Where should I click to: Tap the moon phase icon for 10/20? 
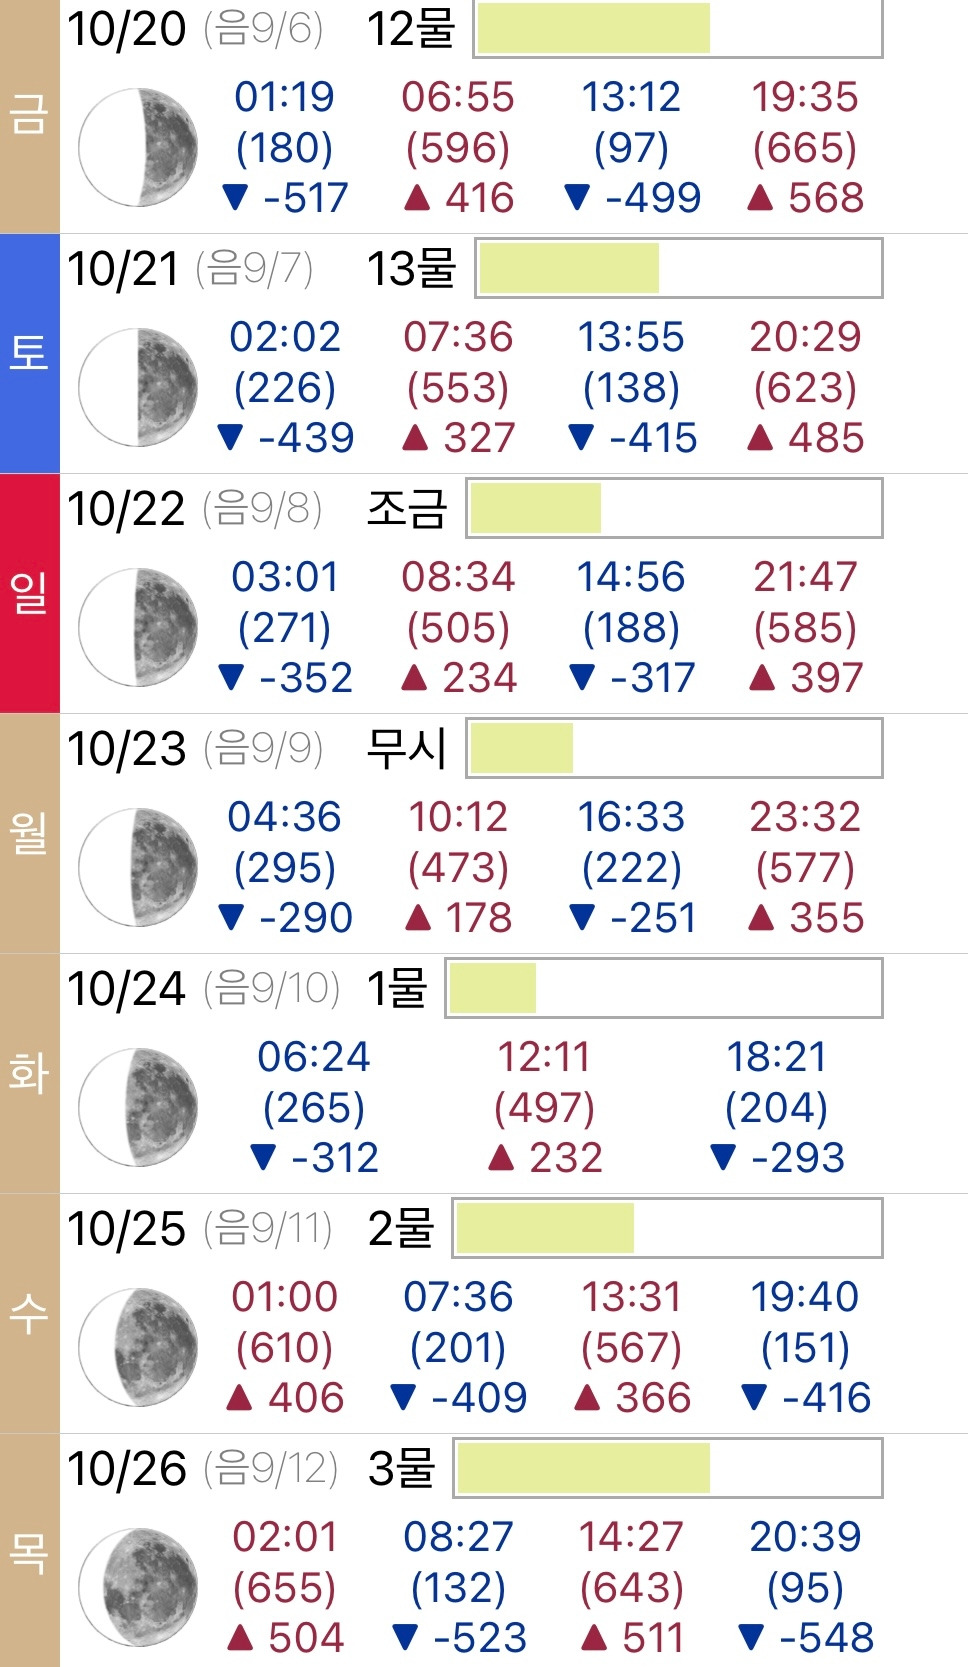[138, 148]
